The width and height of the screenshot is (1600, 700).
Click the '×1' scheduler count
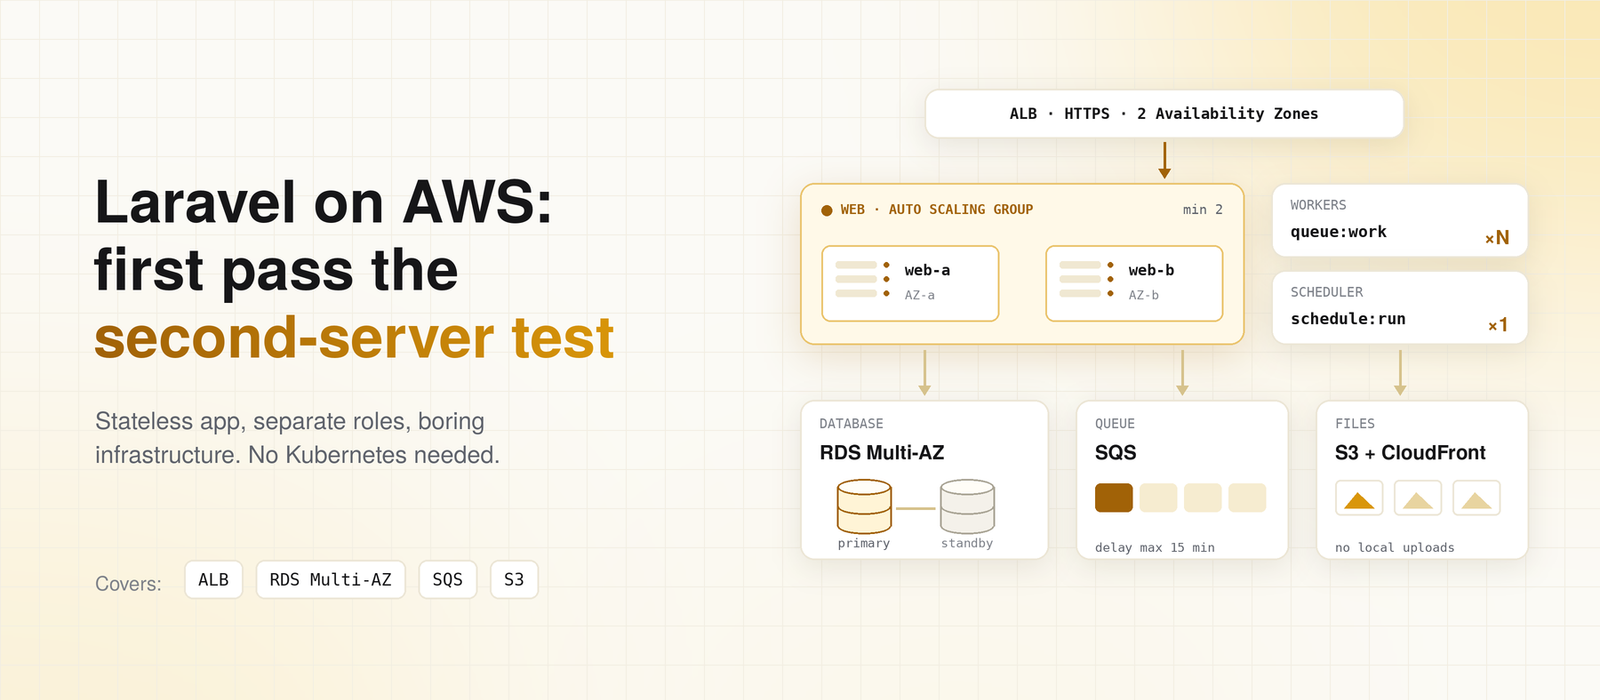click(x=1498, y=325)
